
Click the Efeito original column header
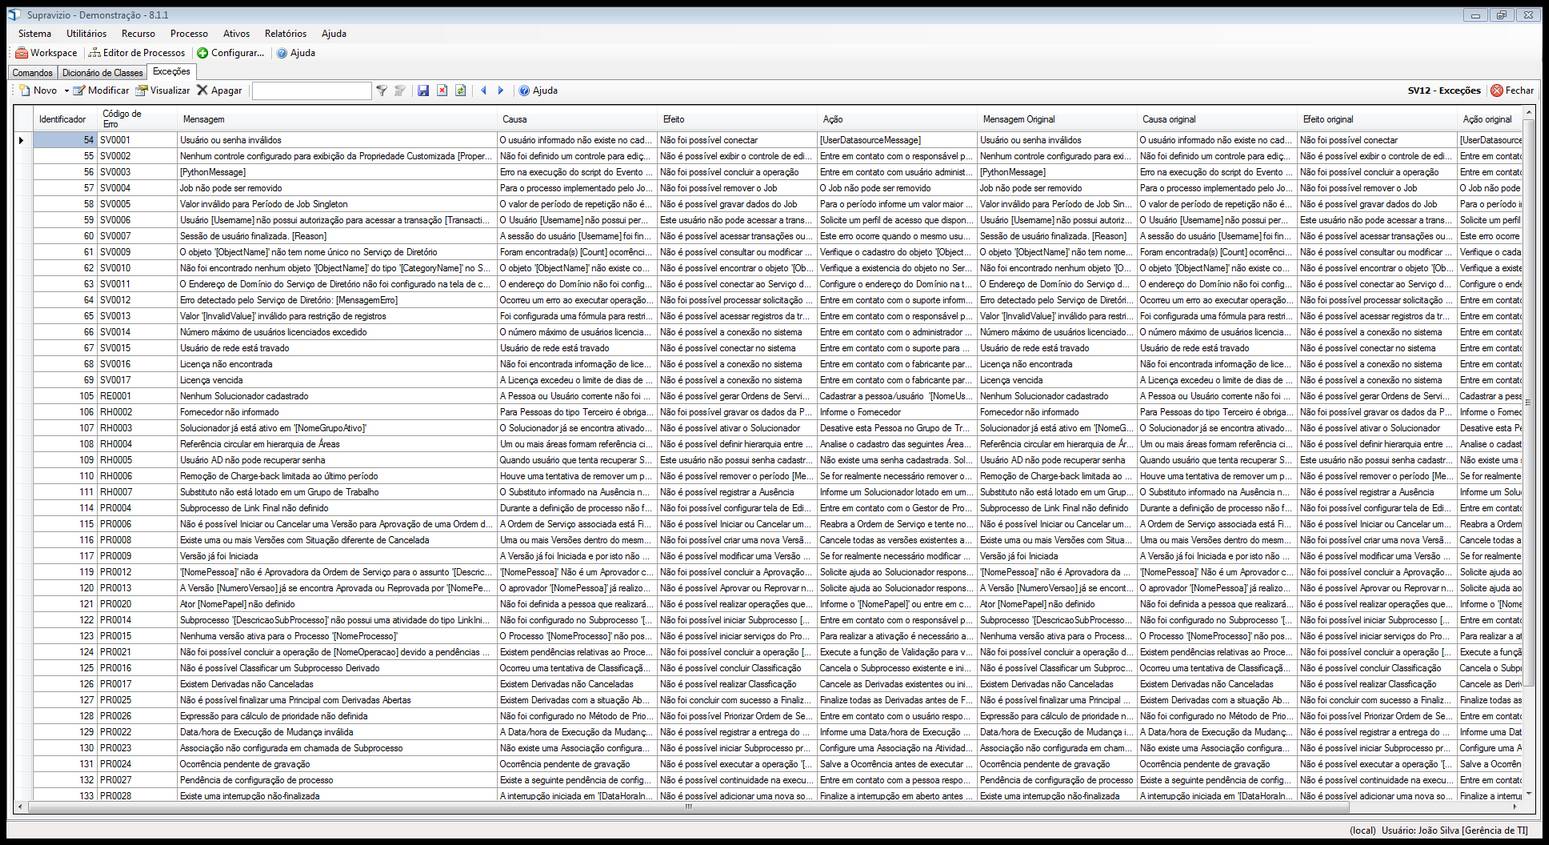(x=1377, y=119)
